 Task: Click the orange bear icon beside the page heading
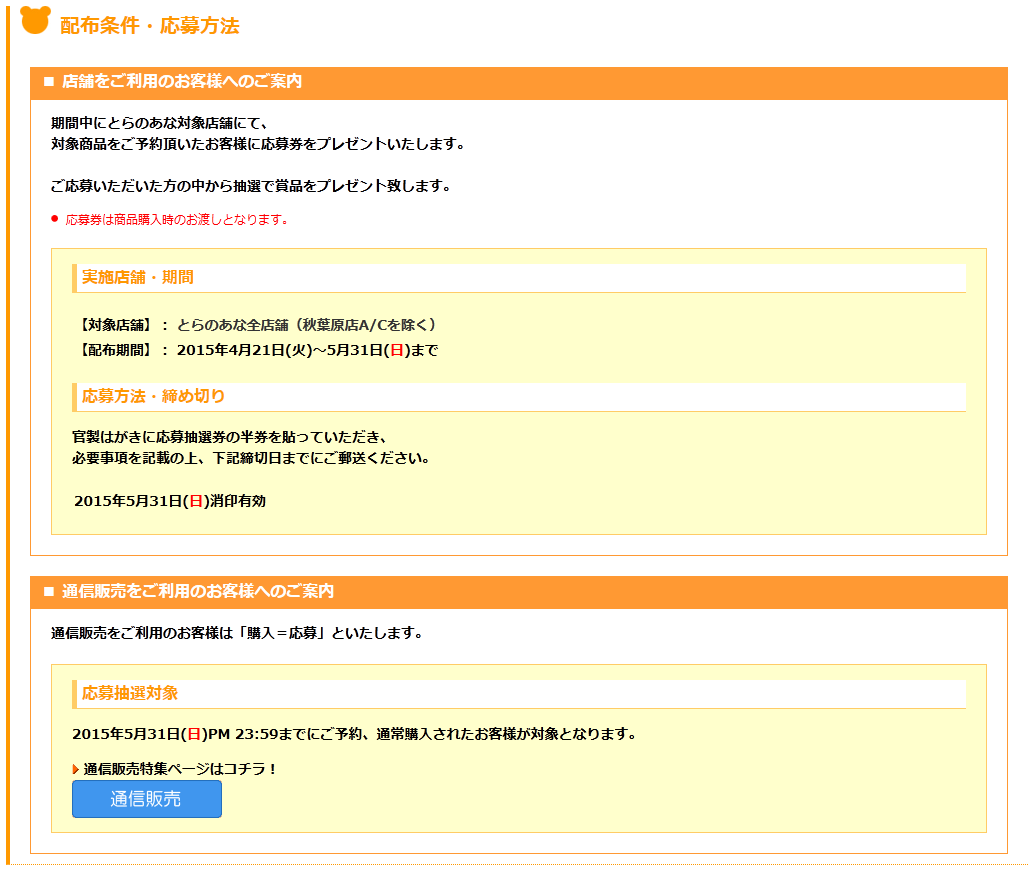click(35, 20)
